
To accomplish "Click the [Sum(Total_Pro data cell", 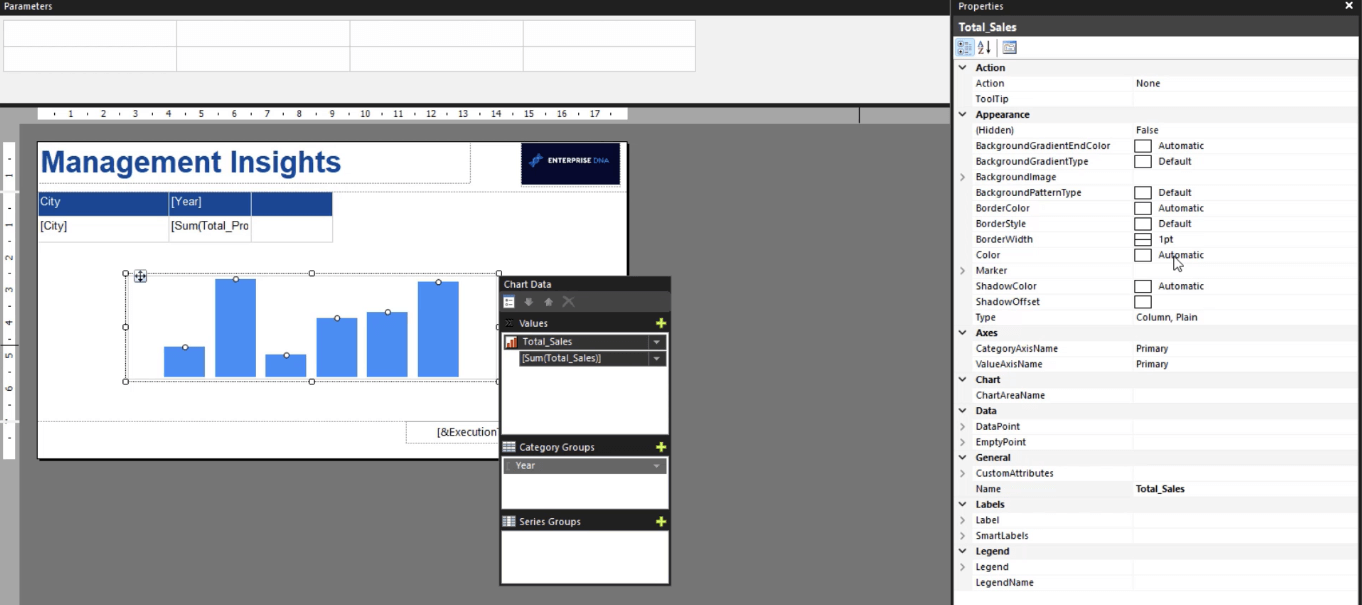I will pos(210,228).
